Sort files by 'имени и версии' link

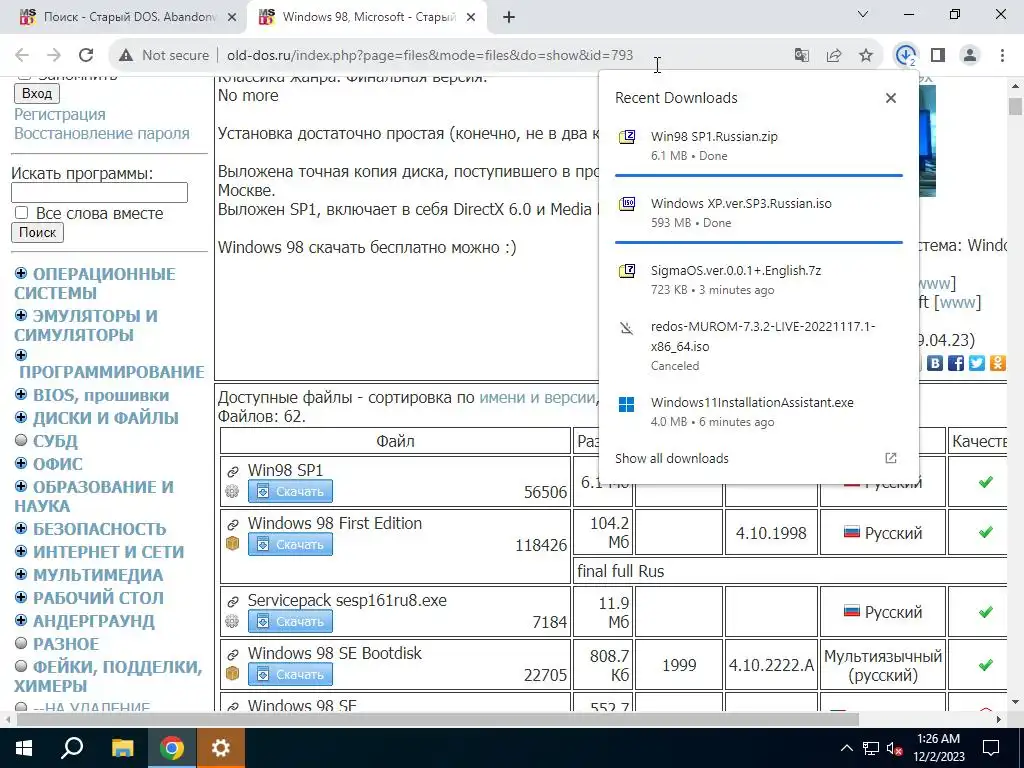tap(537, 398)
